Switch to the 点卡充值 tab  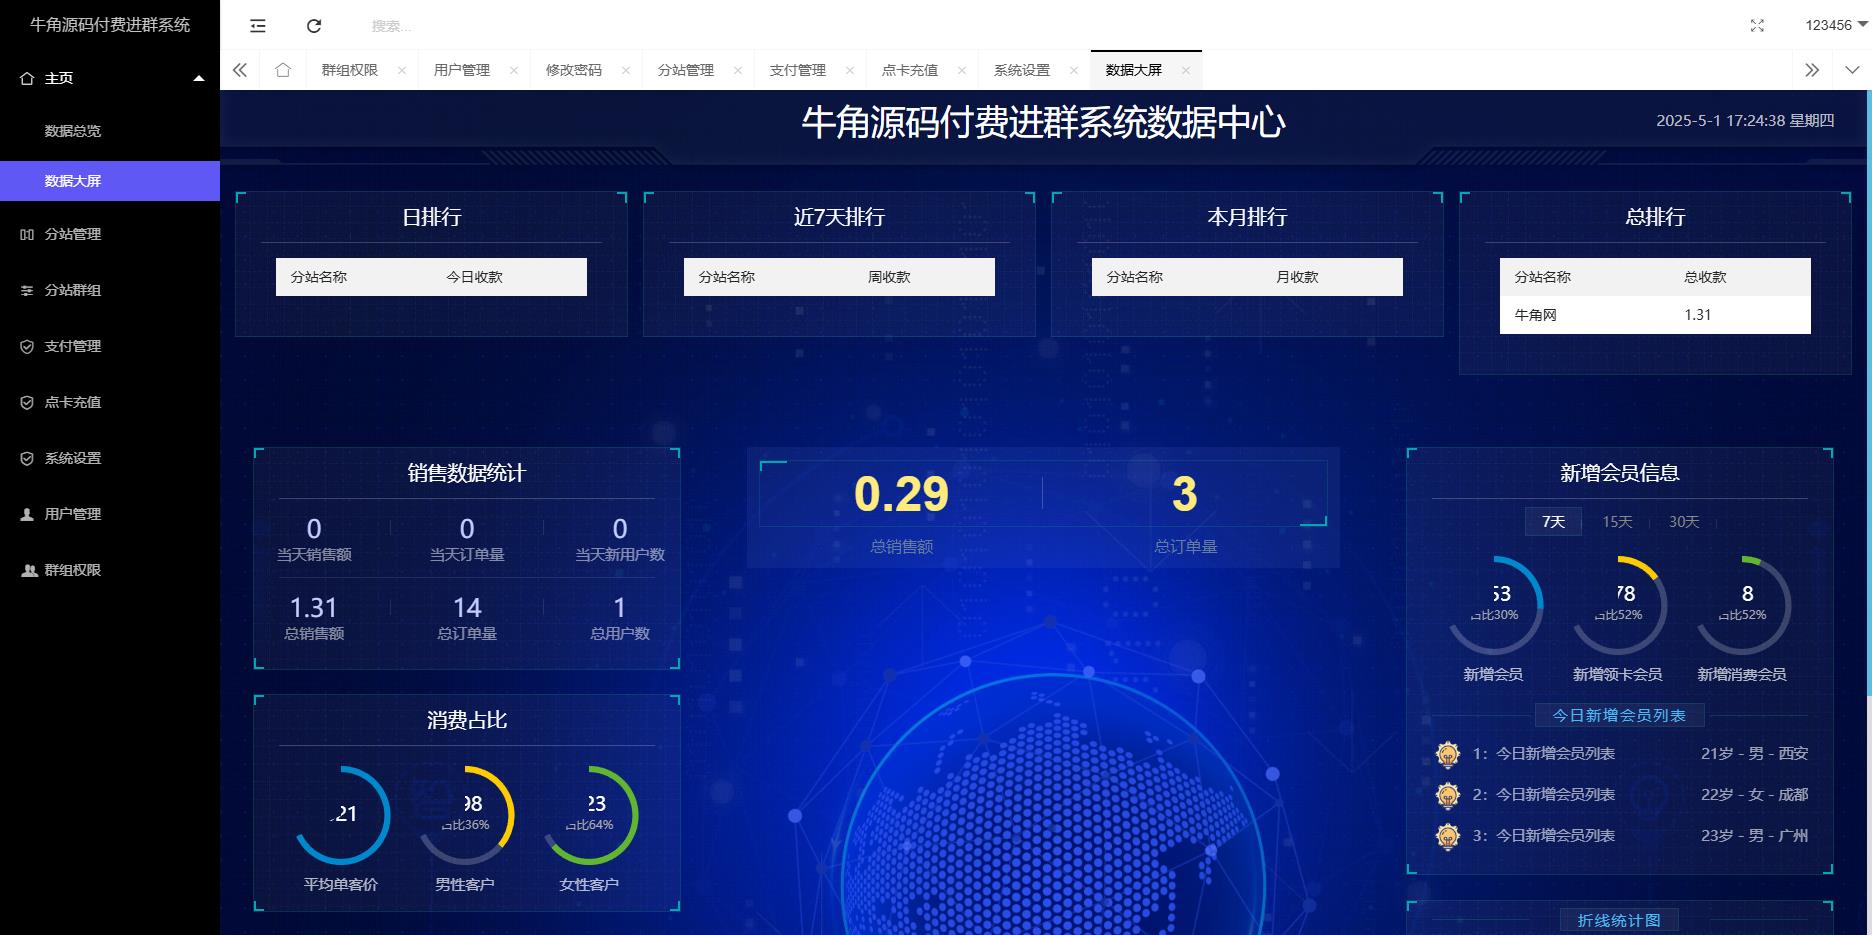909,70
